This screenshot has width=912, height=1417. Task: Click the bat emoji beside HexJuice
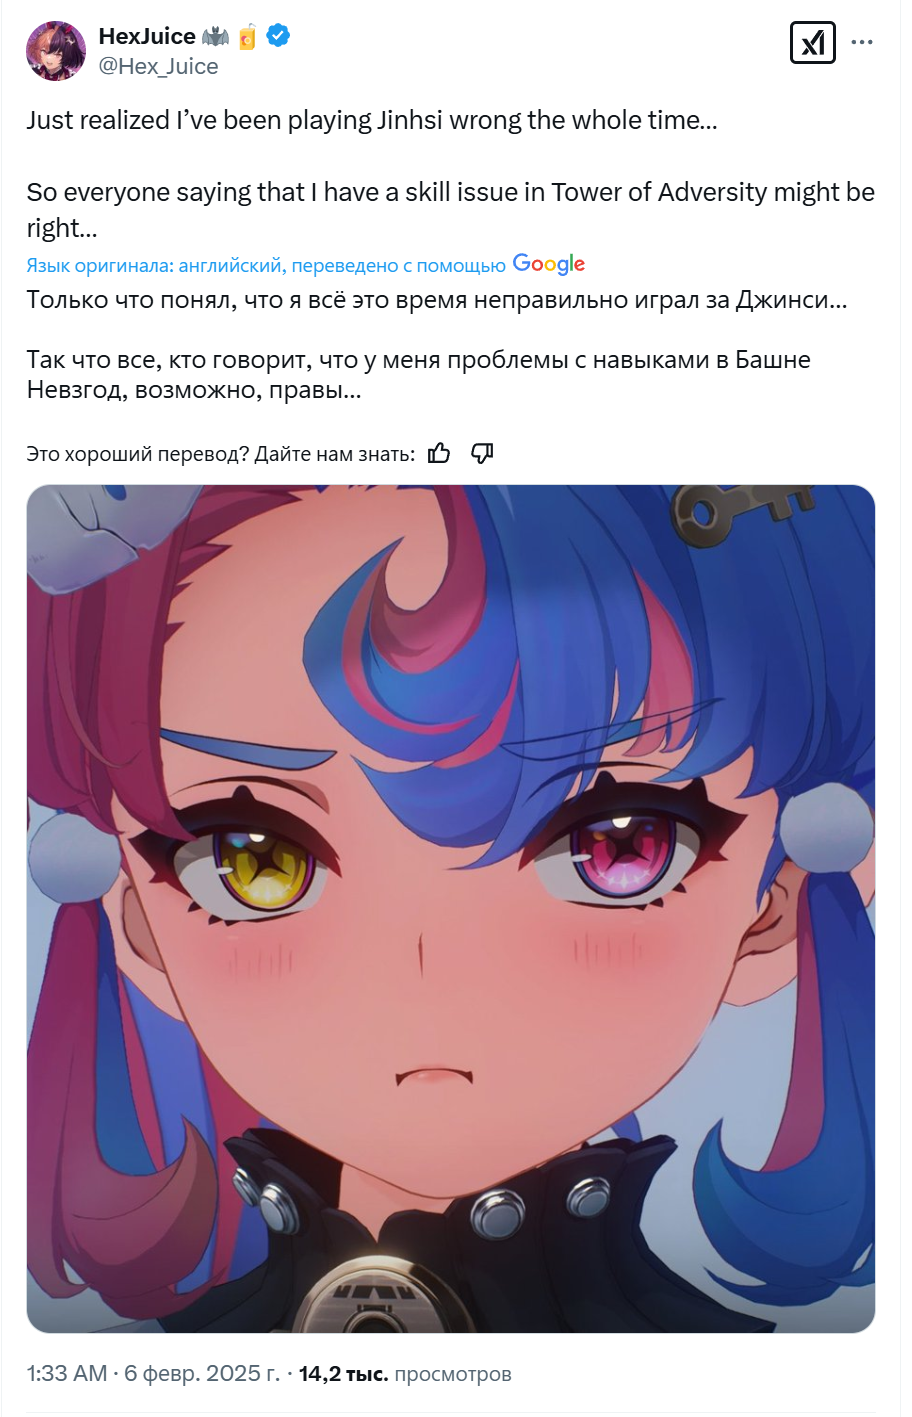click(215, 37)
